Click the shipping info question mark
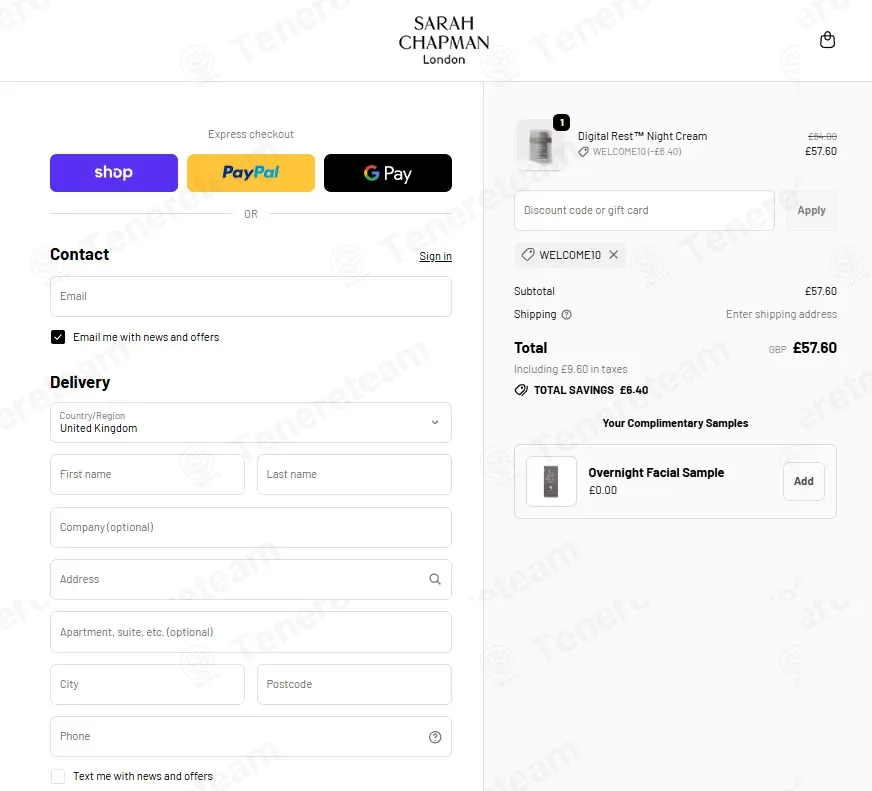The image size is (872, 791). coord(566,315)
